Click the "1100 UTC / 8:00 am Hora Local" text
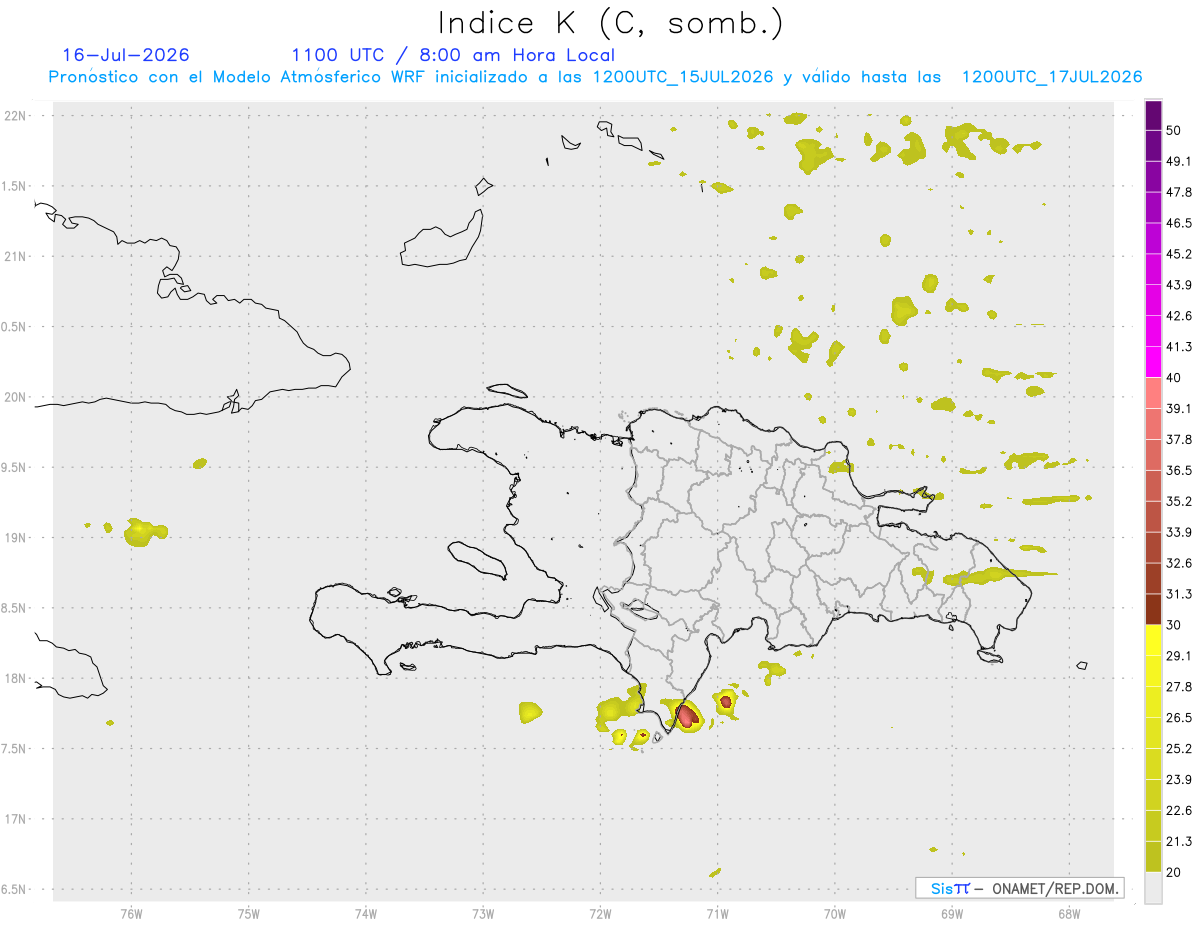Image resolution: width=1200 pixels, height=927 pixels. point(453,55)
